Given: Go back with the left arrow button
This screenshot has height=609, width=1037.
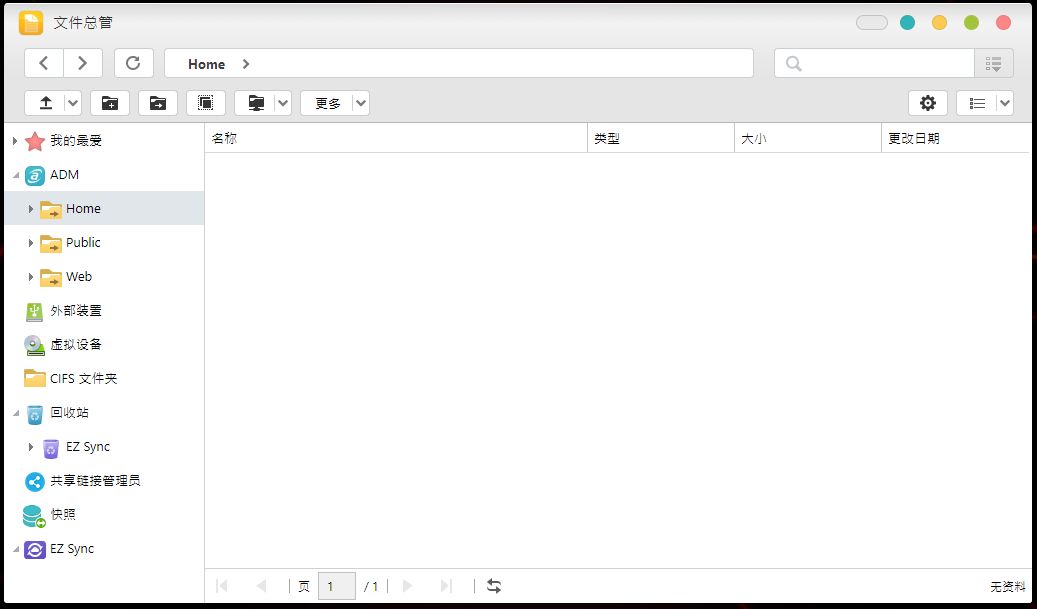Looking at the screenshot, I should (44, 63).
